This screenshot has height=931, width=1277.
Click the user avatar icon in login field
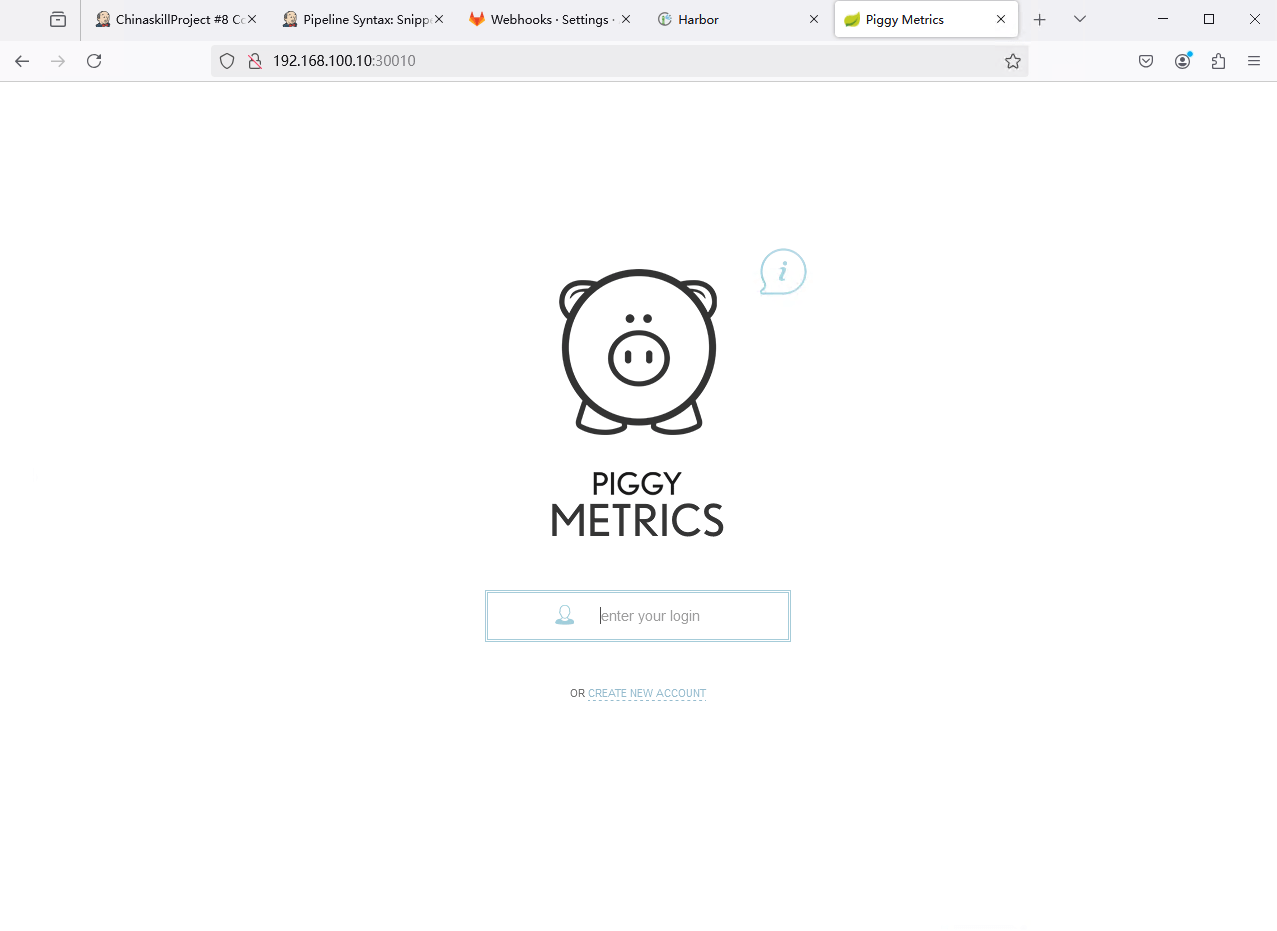pos(565,615)
